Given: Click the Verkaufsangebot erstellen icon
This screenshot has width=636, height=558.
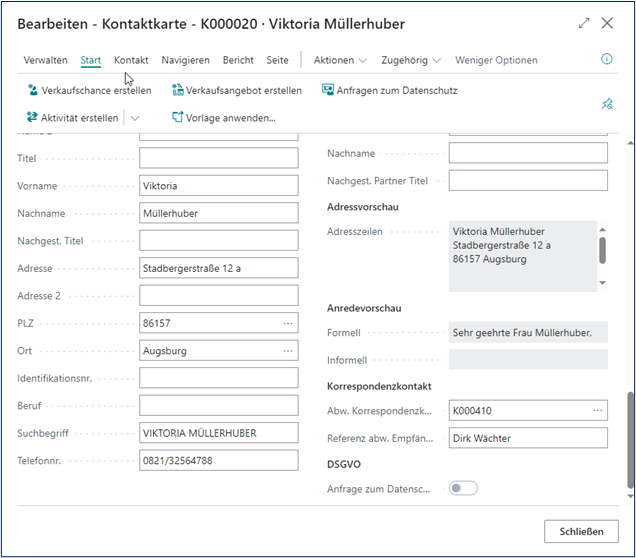Looking at the screenshot, I should click(x=178, y=91).
